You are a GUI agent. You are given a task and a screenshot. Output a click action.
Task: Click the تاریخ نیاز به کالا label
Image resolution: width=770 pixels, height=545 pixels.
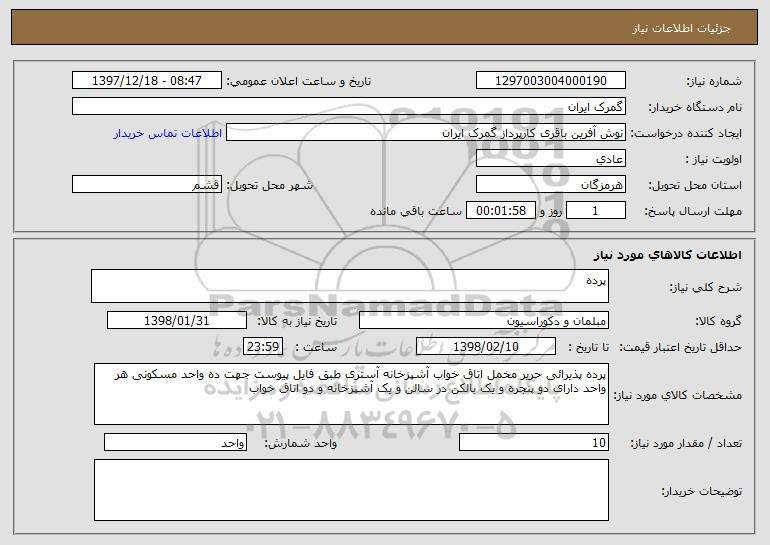click(297, 322)
